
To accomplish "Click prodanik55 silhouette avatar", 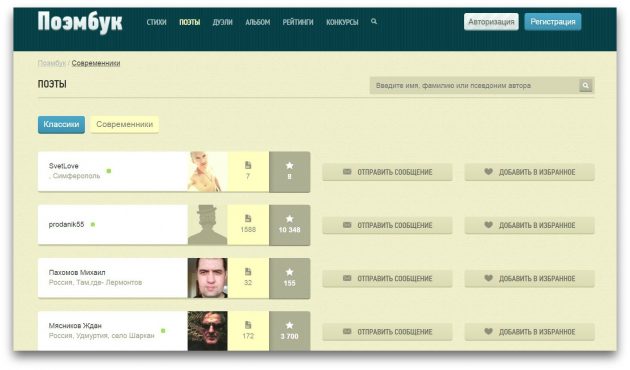I will click(x=207, y=225).
